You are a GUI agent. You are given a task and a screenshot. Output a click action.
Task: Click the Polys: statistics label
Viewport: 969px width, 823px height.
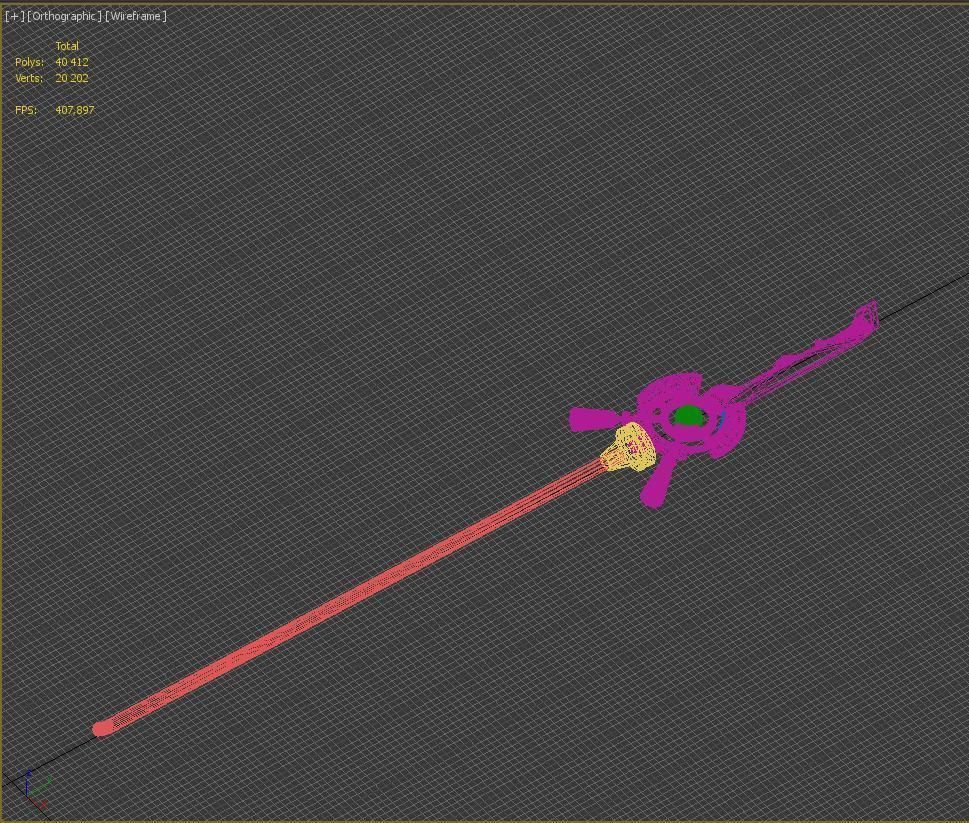pos(29,62)
